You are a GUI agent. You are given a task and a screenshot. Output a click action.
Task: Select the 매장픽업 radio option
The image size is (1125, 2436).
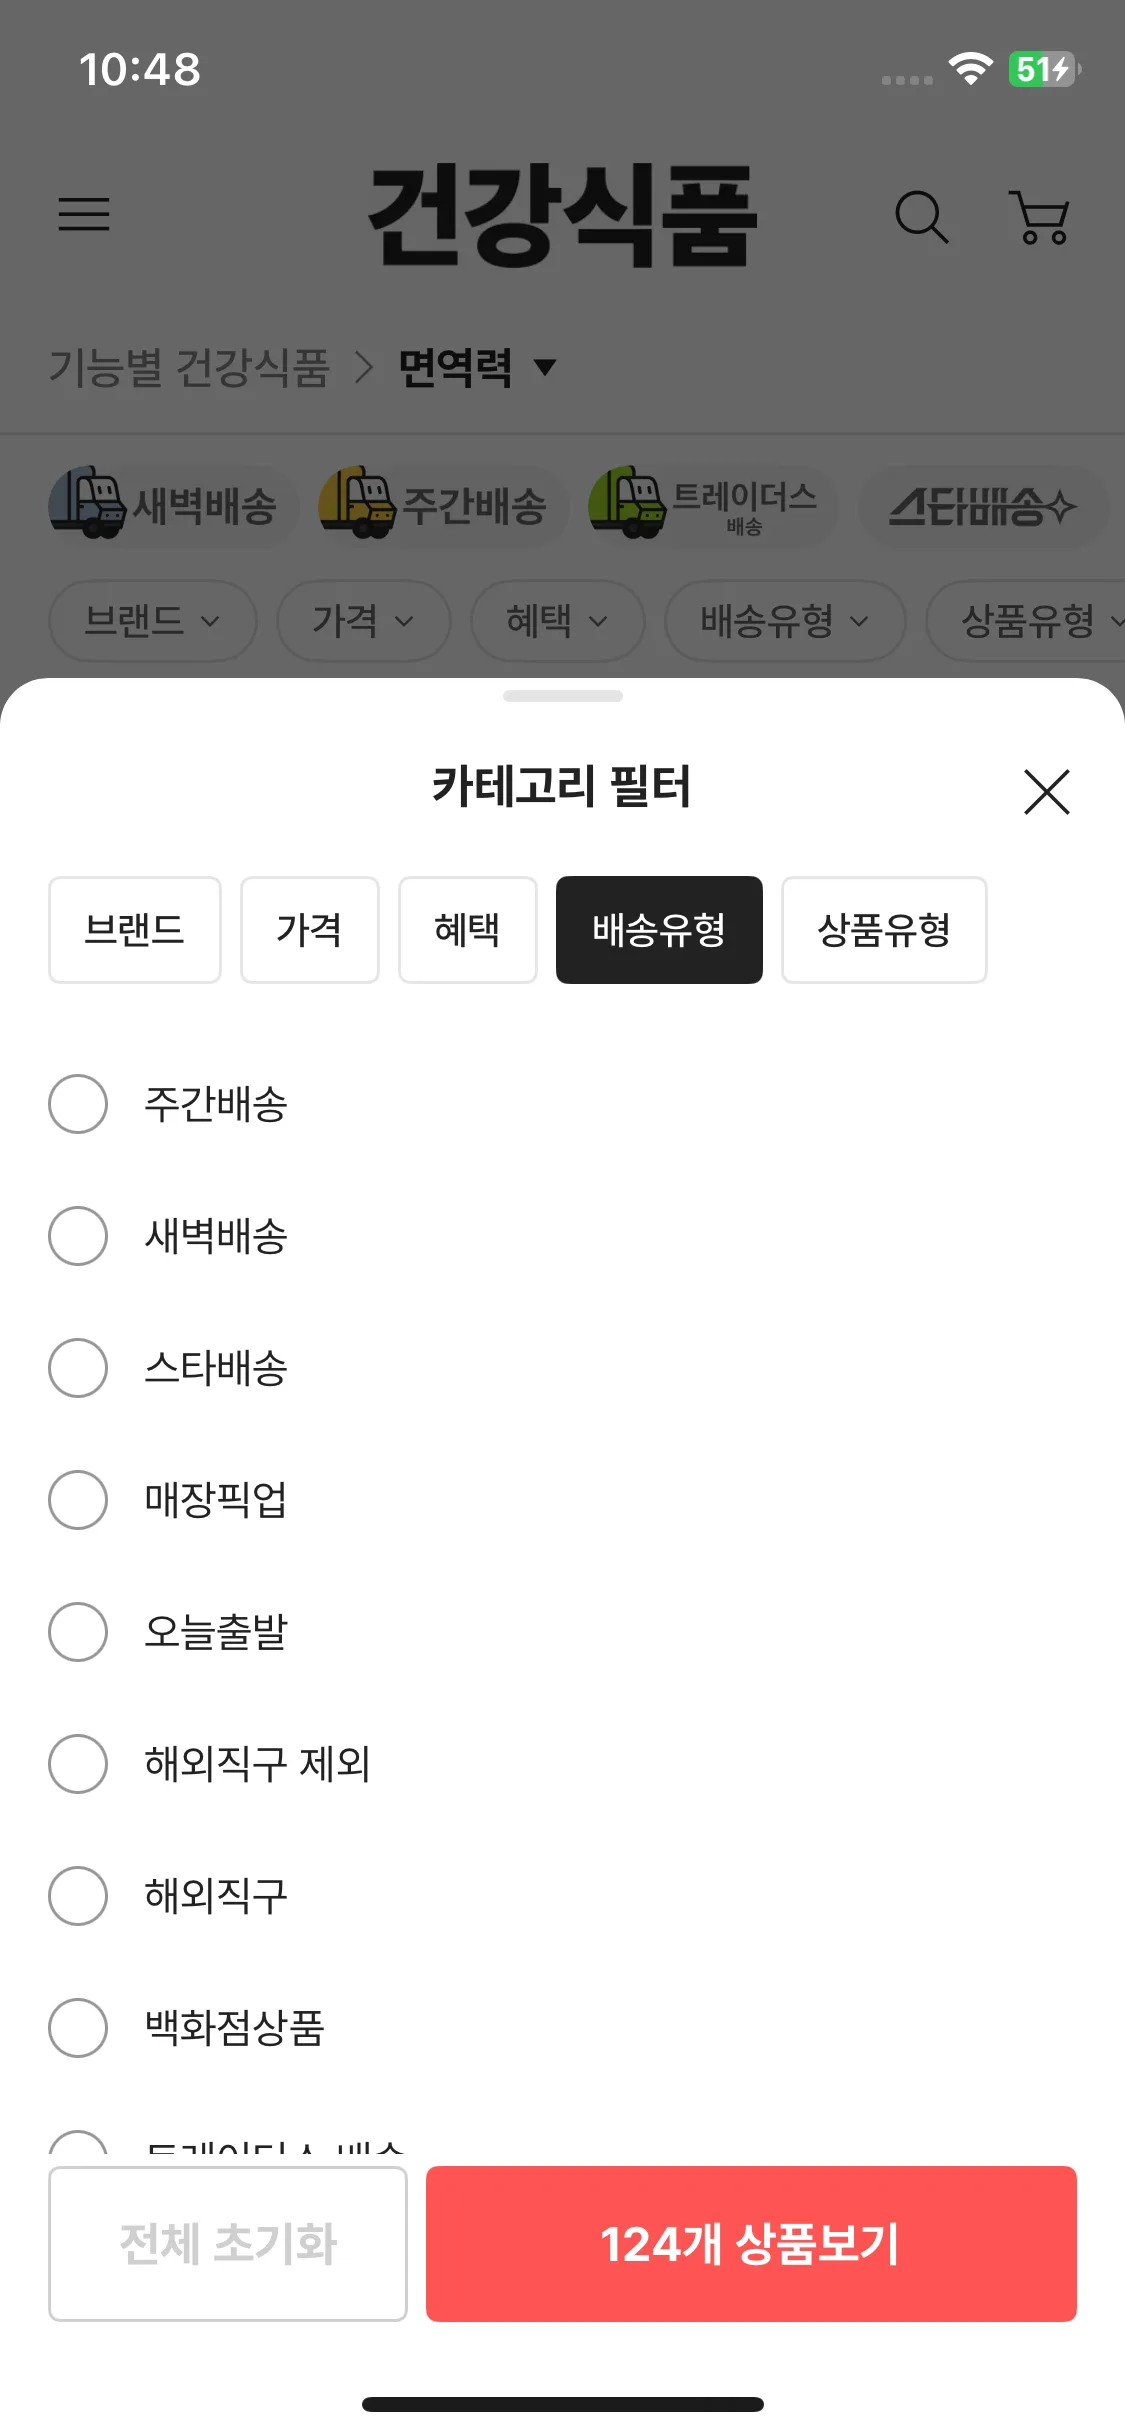coord(78,1500)
